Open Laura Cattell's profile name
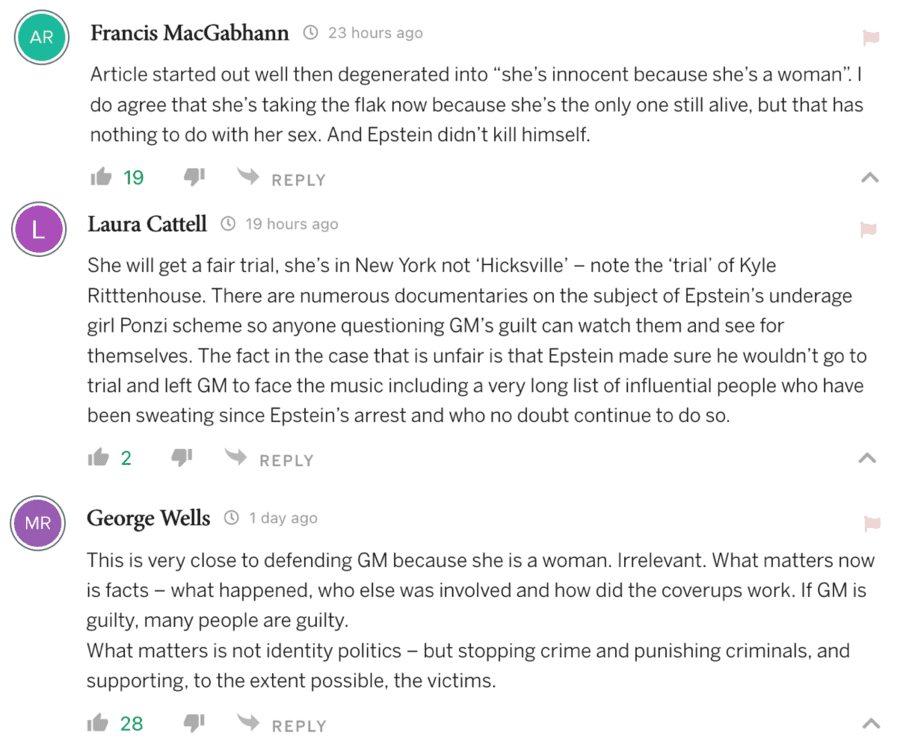The height and width of the screenshot is (750, 900). click(147, 224)
